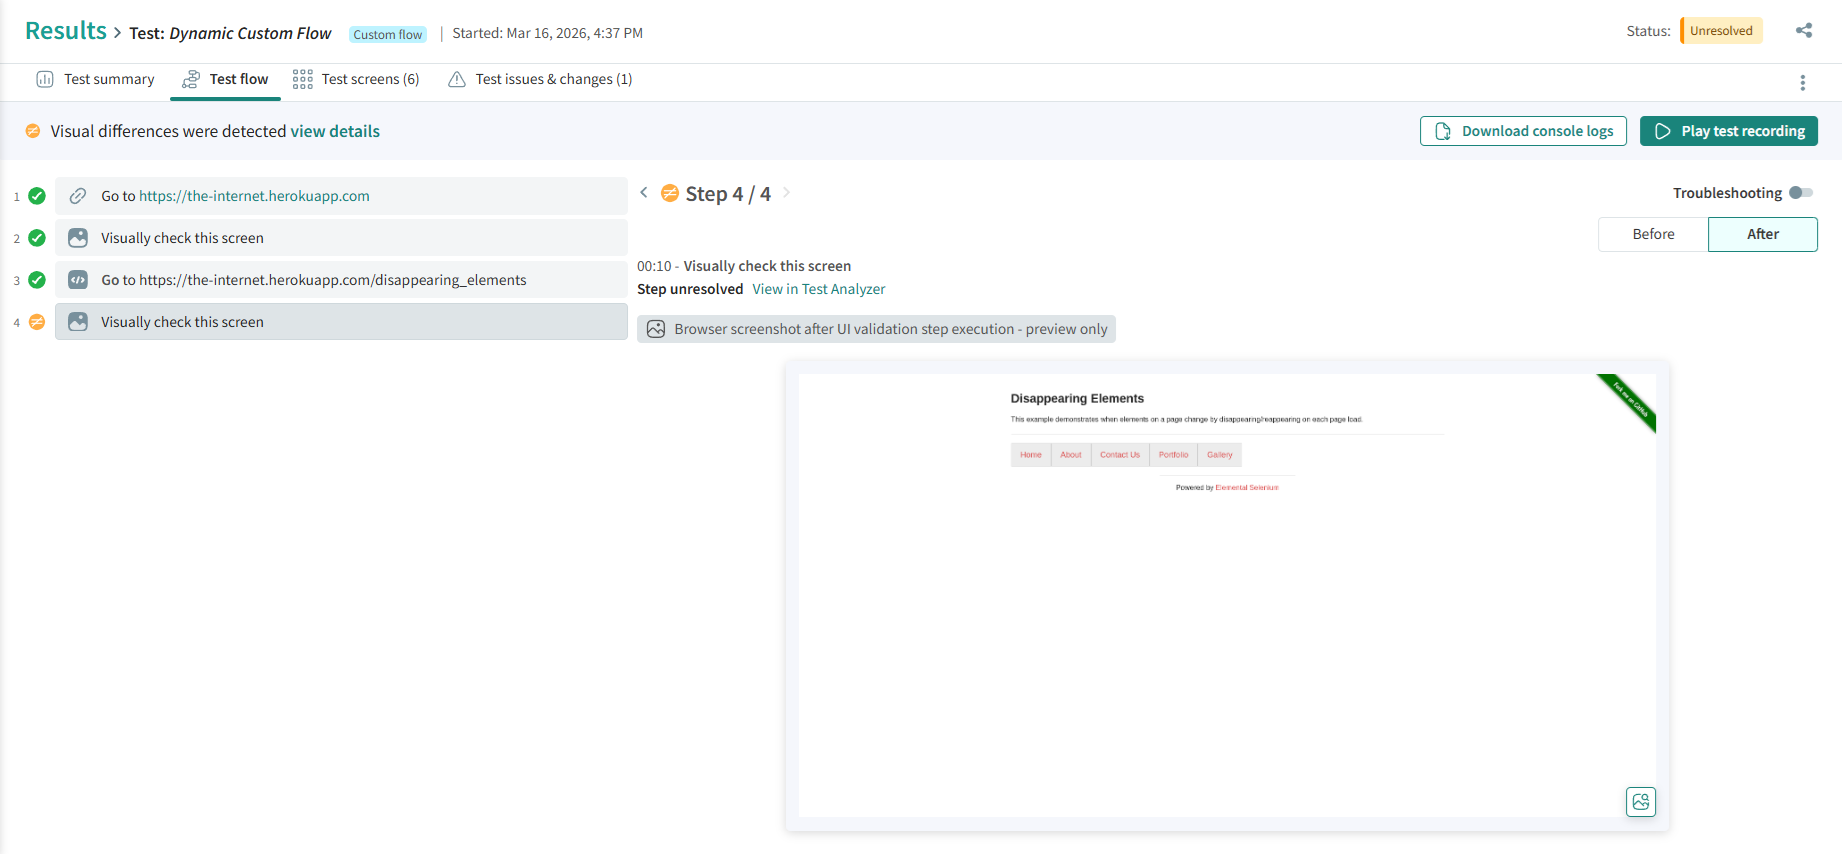1842x854 pixels.
Task: Go to next step using right chevron
Action: tap(786, 193)
